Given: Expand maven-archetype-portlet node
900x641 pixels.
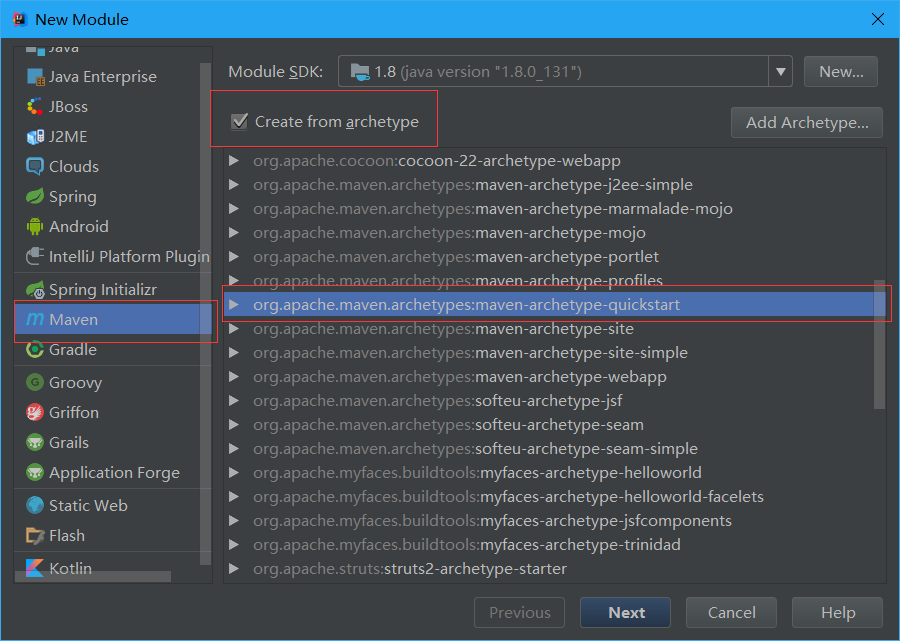Looking at the screenshot, I should [234, 257].
